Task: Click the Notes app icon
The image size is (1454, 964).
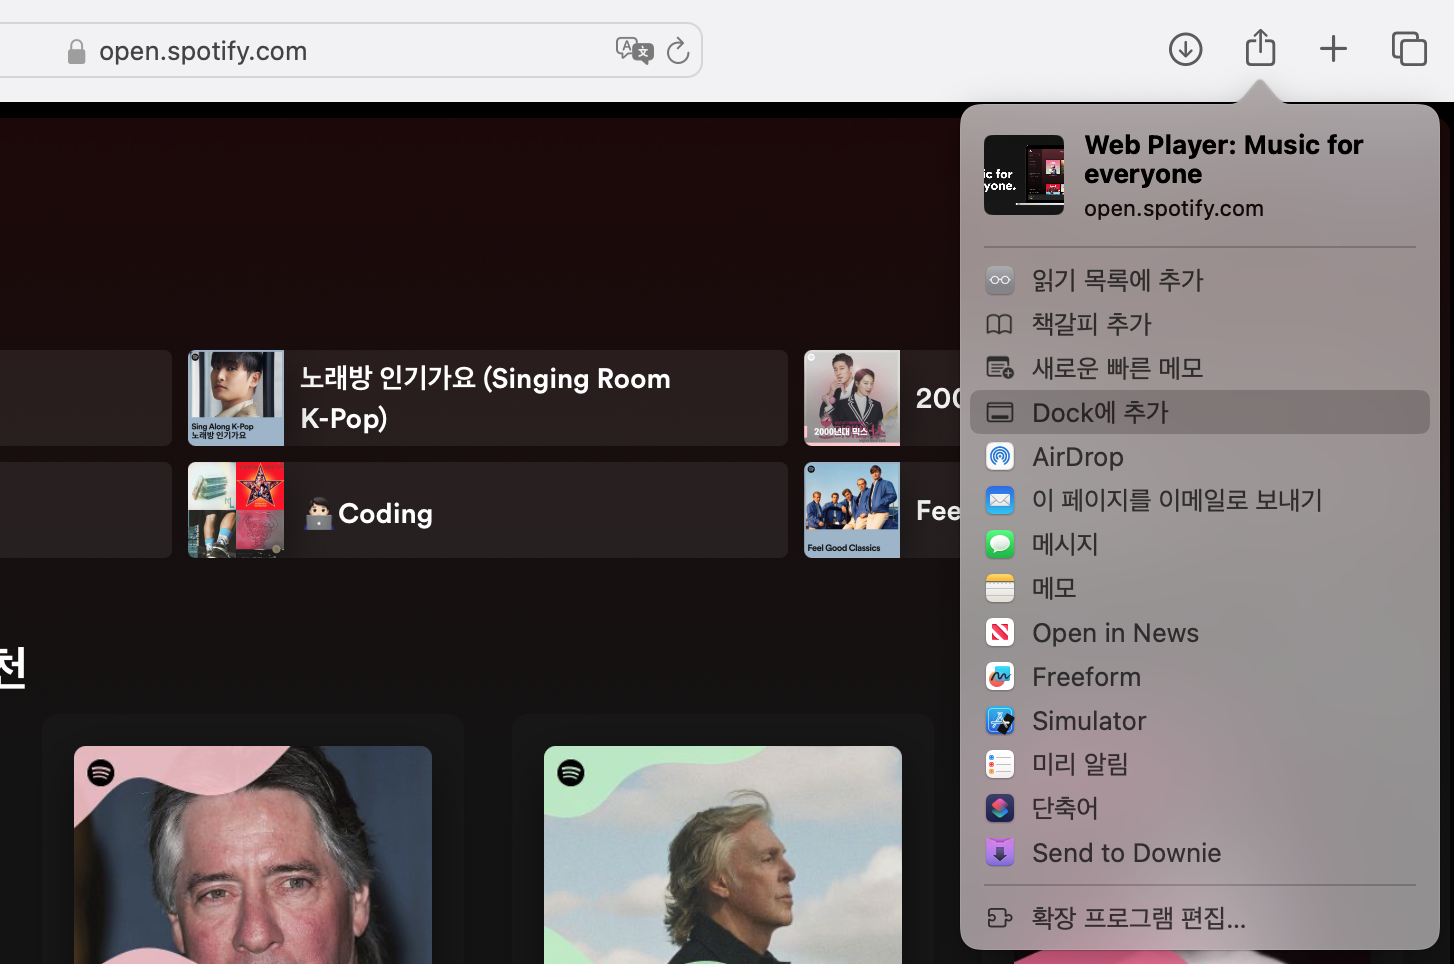Action: tap(1000, 588)
